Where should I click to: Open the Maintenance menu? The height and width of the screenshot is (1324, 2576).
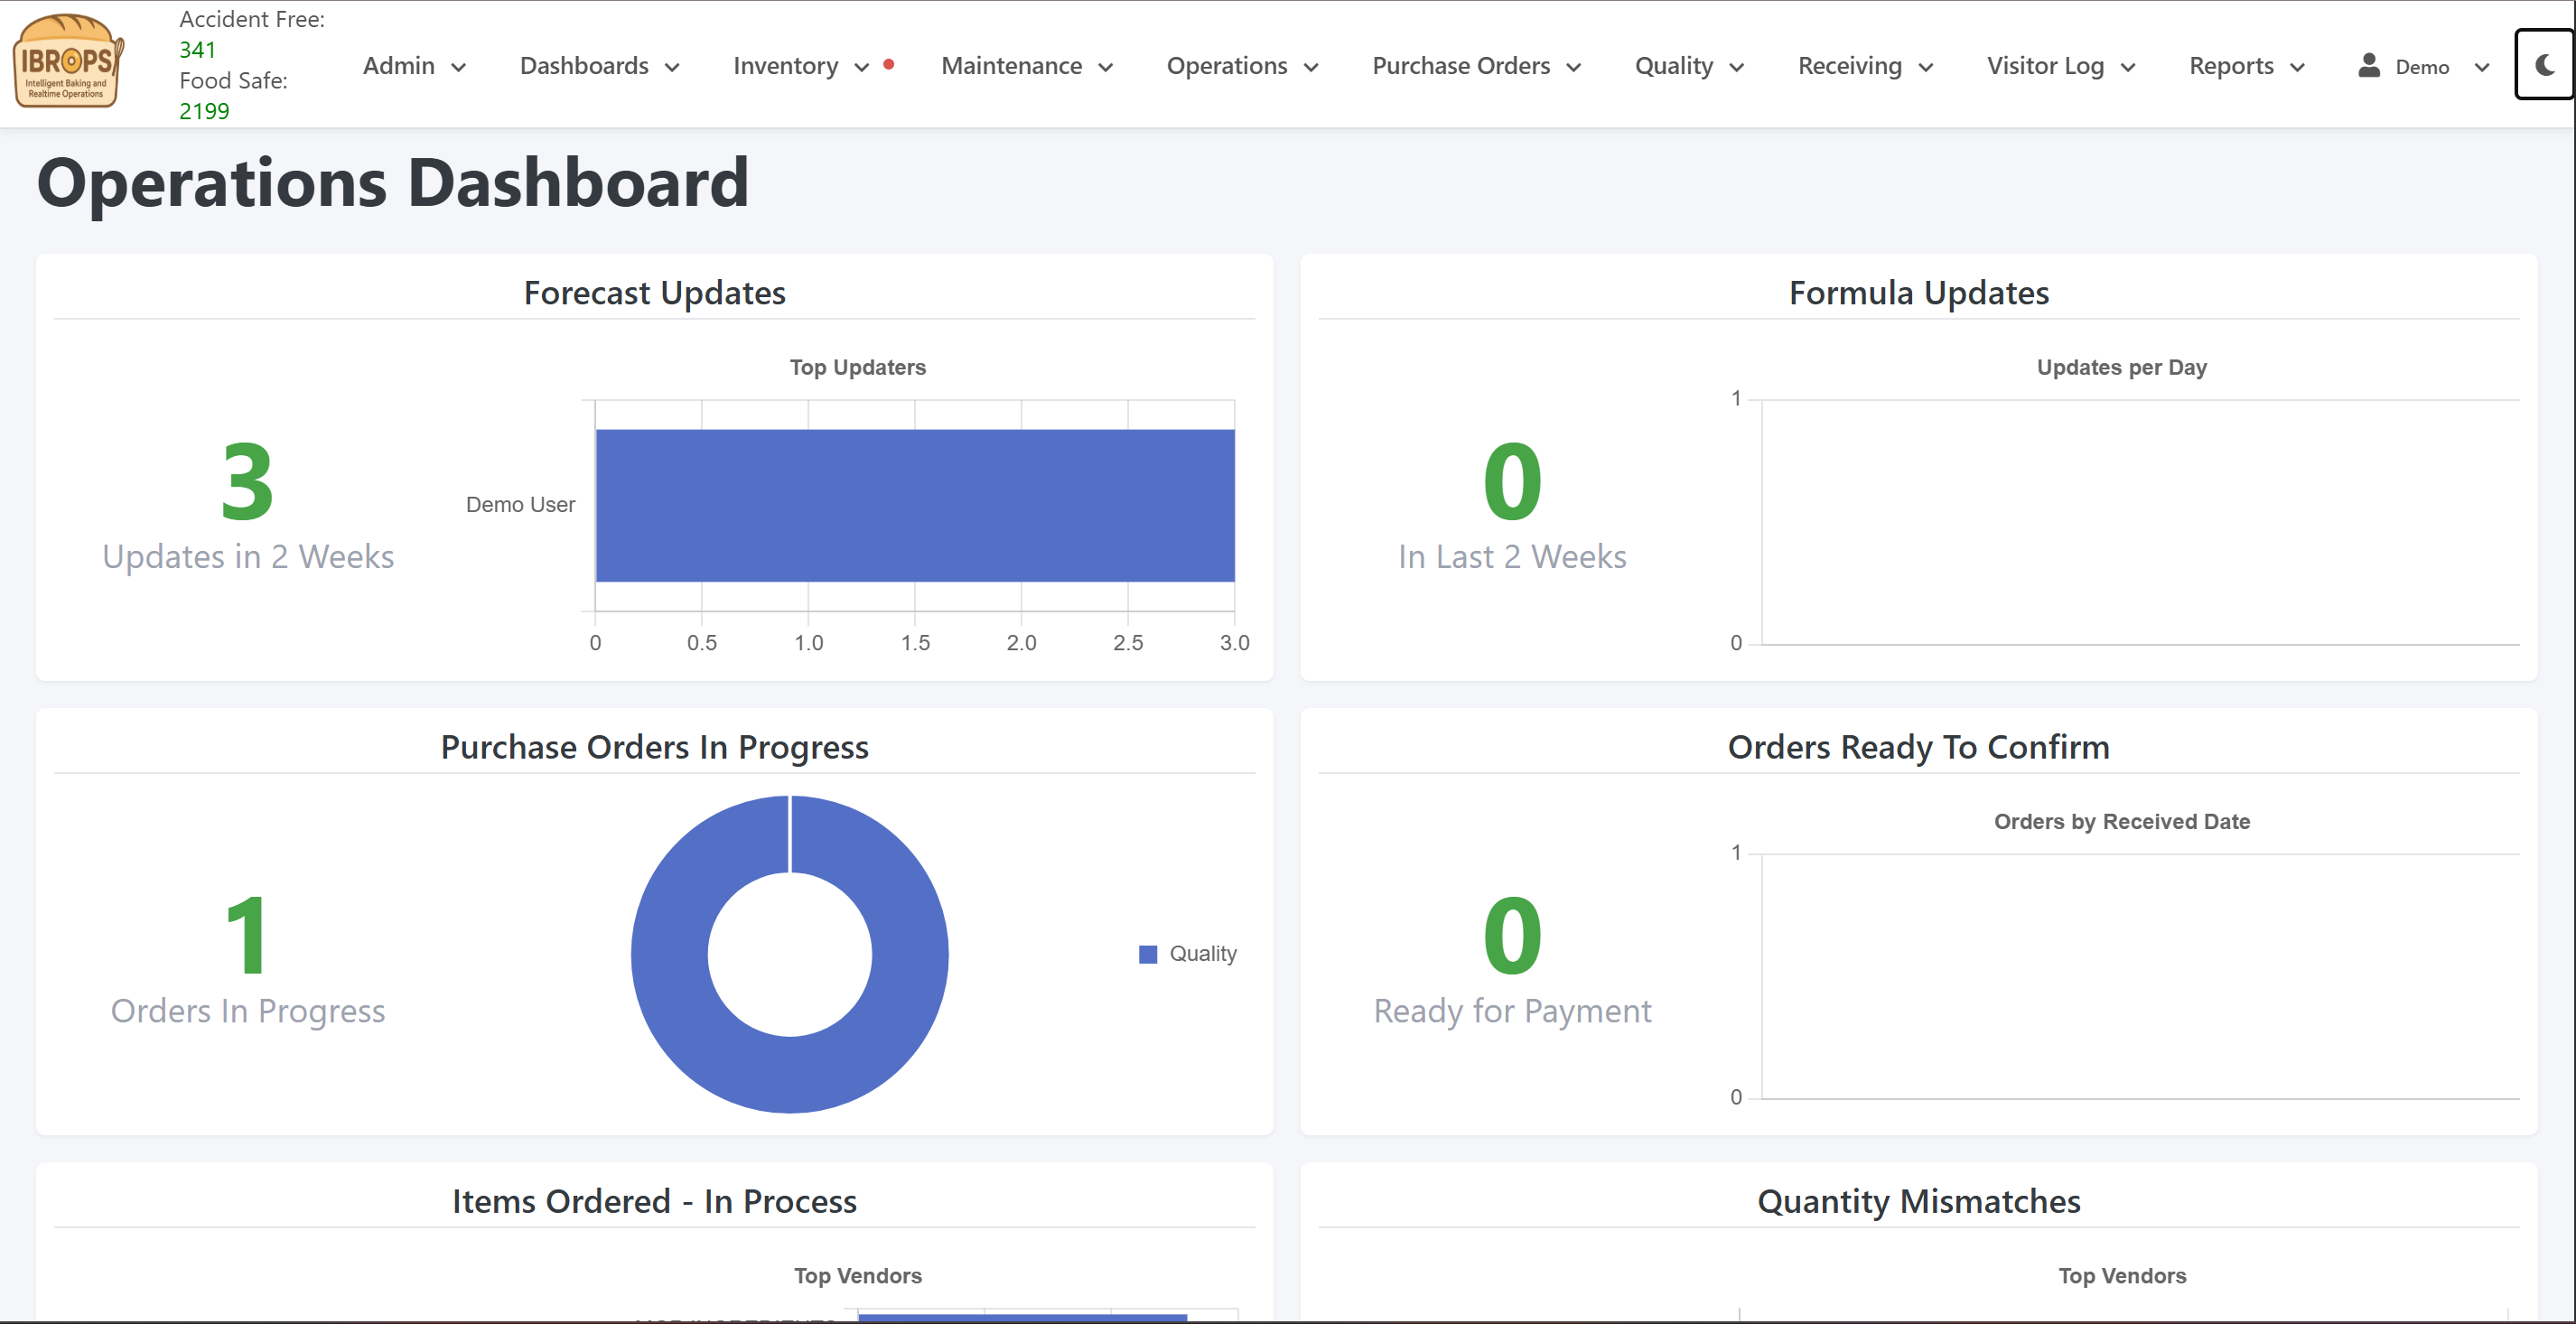pos(1027,66)
